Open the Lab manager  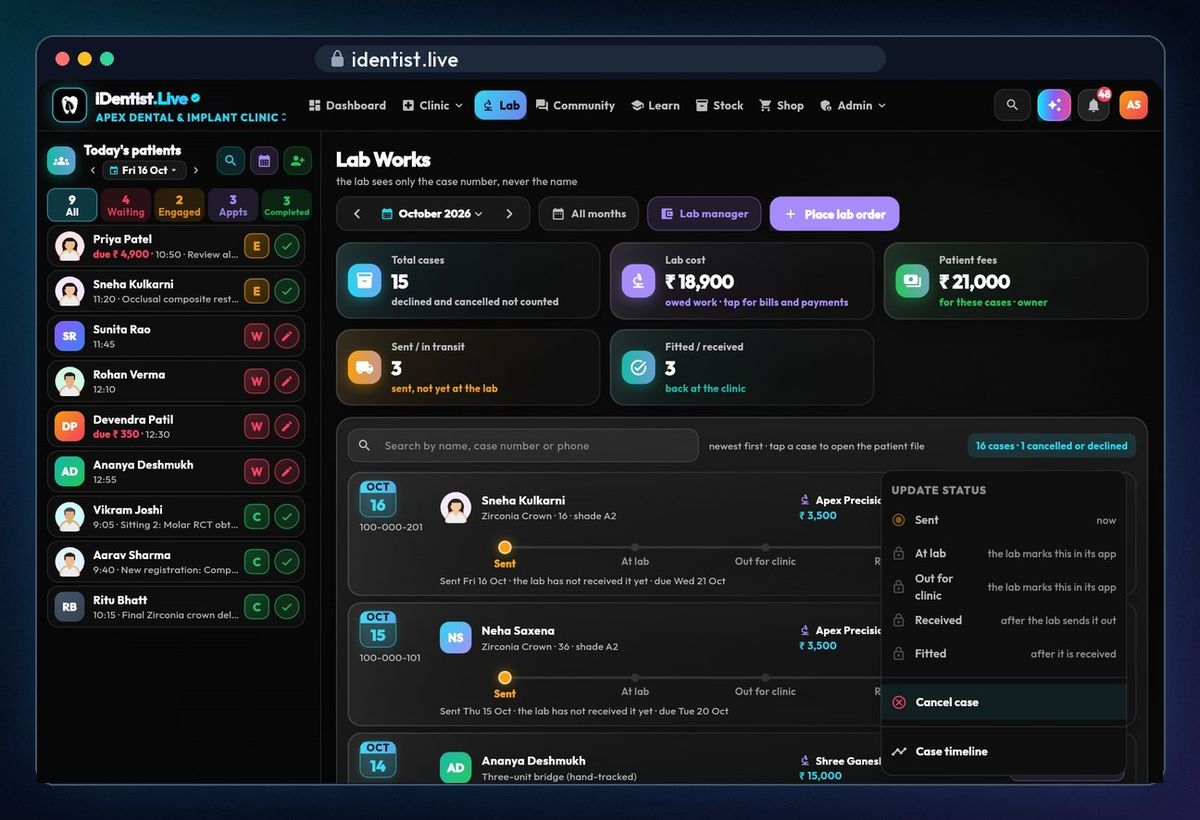pos(704,214)
